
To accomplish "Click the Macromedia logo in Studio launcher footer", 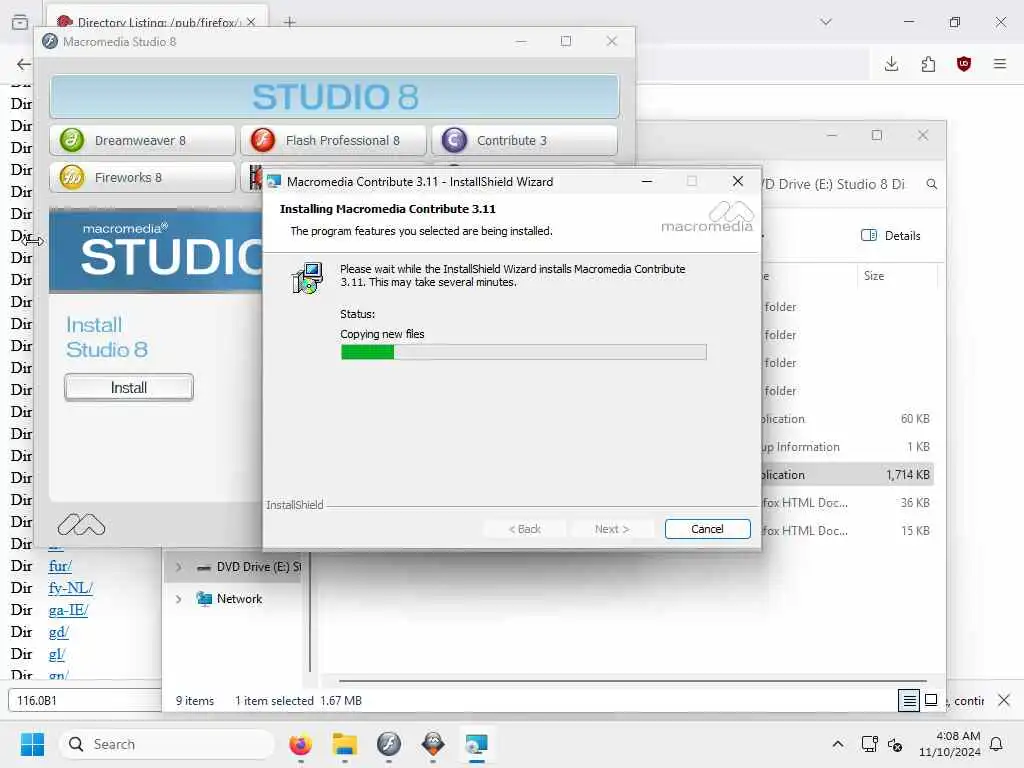I will pos(81,525).
